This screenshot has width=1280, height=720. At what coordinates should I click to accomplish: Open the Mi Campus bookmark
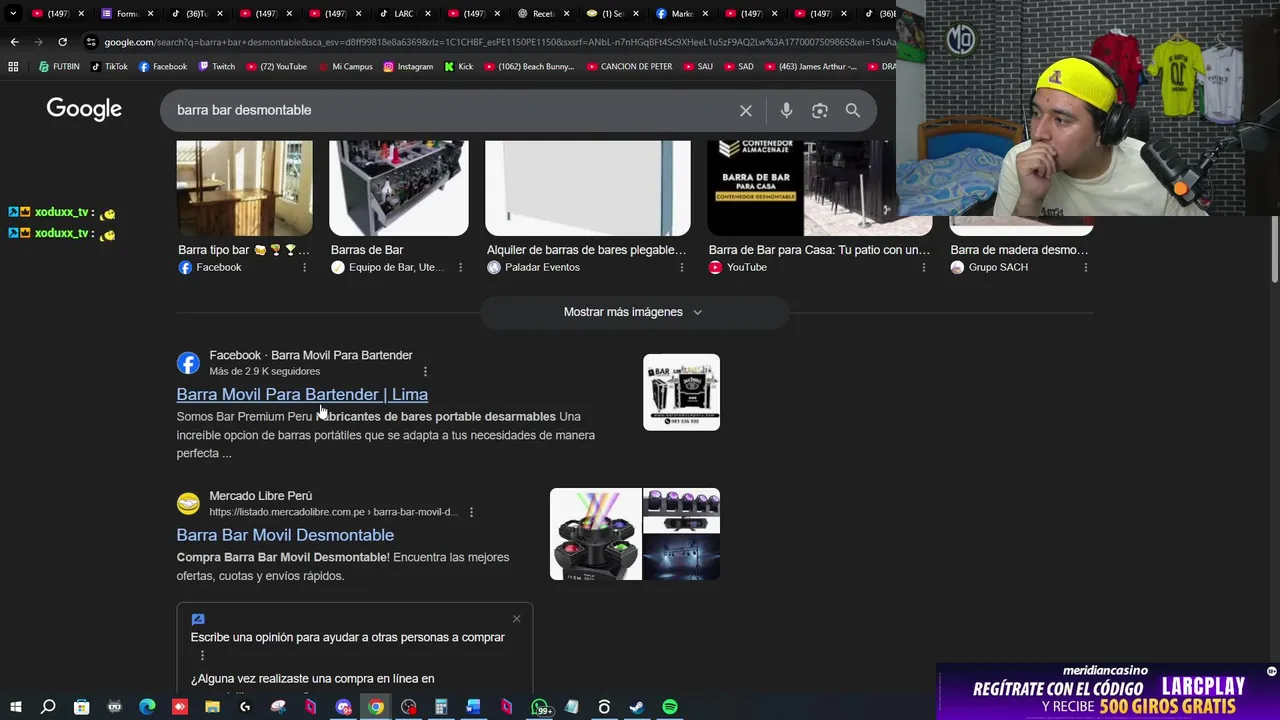pos(344,67)
